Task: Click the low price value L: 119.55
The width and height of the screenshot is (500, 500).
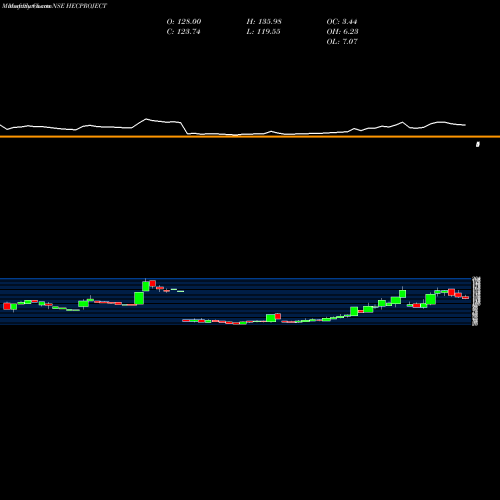Action: click(263, 32)
